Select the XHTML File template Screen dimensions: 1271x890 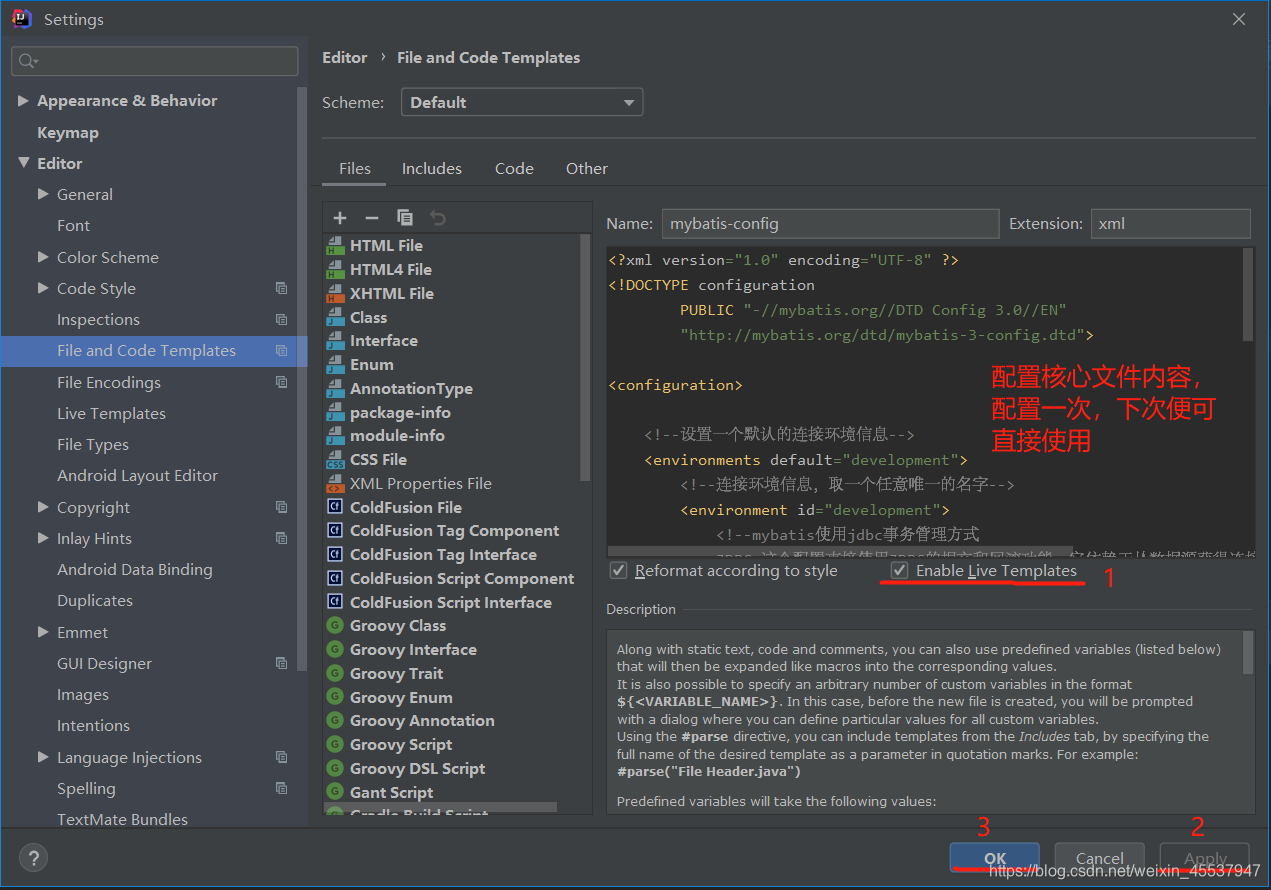[392, 294]
